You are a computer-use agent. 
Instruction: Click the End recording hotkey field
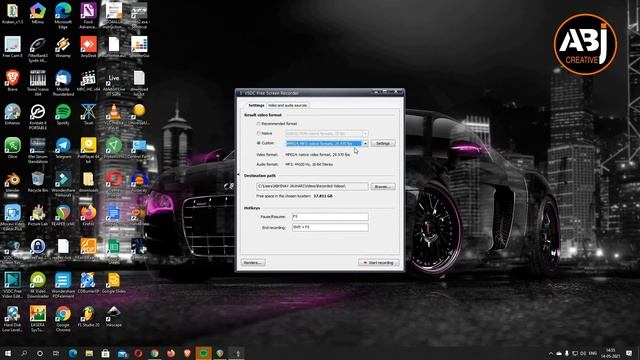click(x=330, y=227)
